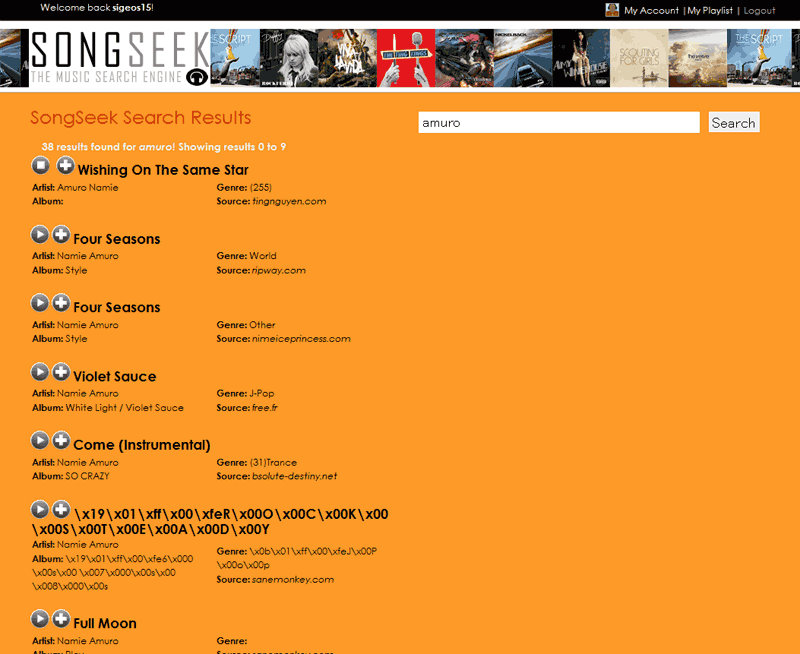Play Four Seasons from nimeiceprincess.com
The image size is (800, 654).
point(40,303)
